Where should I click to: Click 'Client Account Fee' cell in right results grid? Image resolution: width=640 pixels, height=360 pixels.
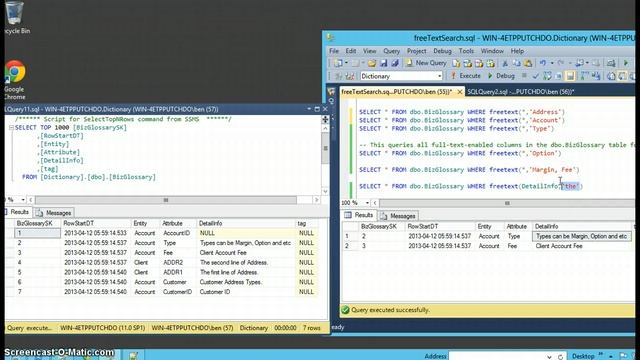point(582,246)
